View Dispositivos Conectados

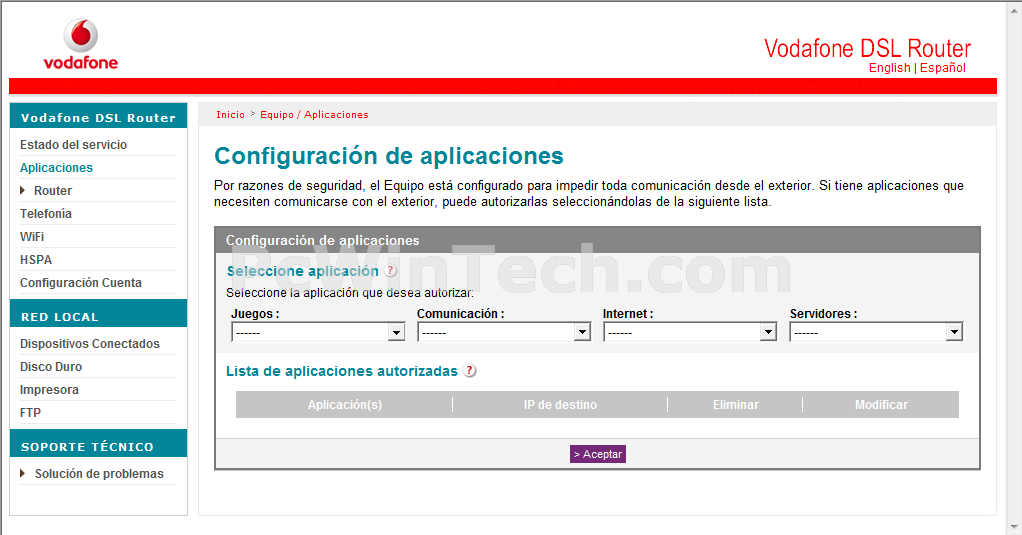point(90,343)
